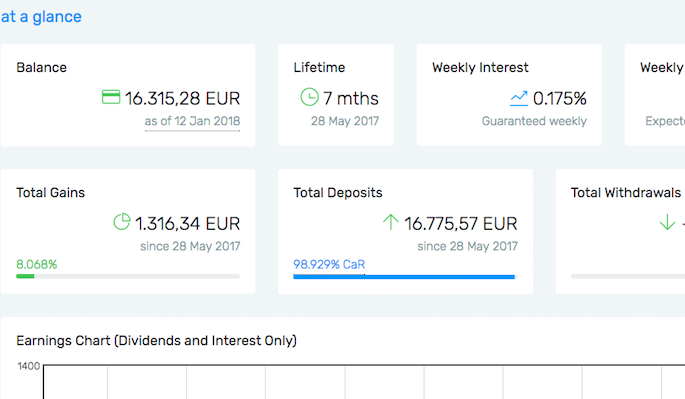The height and width of the screenshot is (399, 685).
Task: Click 'since 28 May 2017' under Total Gains
Action: coord(190,246)
